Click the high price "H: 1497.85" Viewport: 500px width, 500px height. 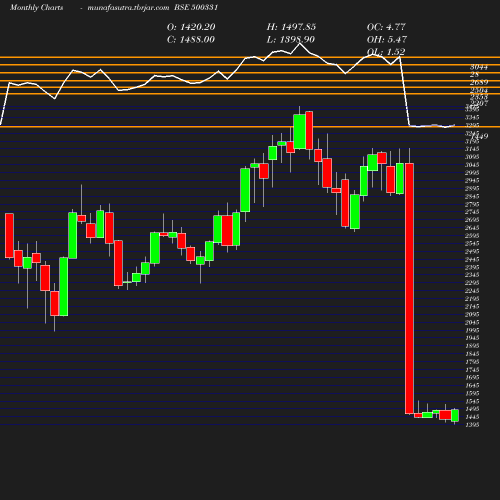(x=291, y=27)
